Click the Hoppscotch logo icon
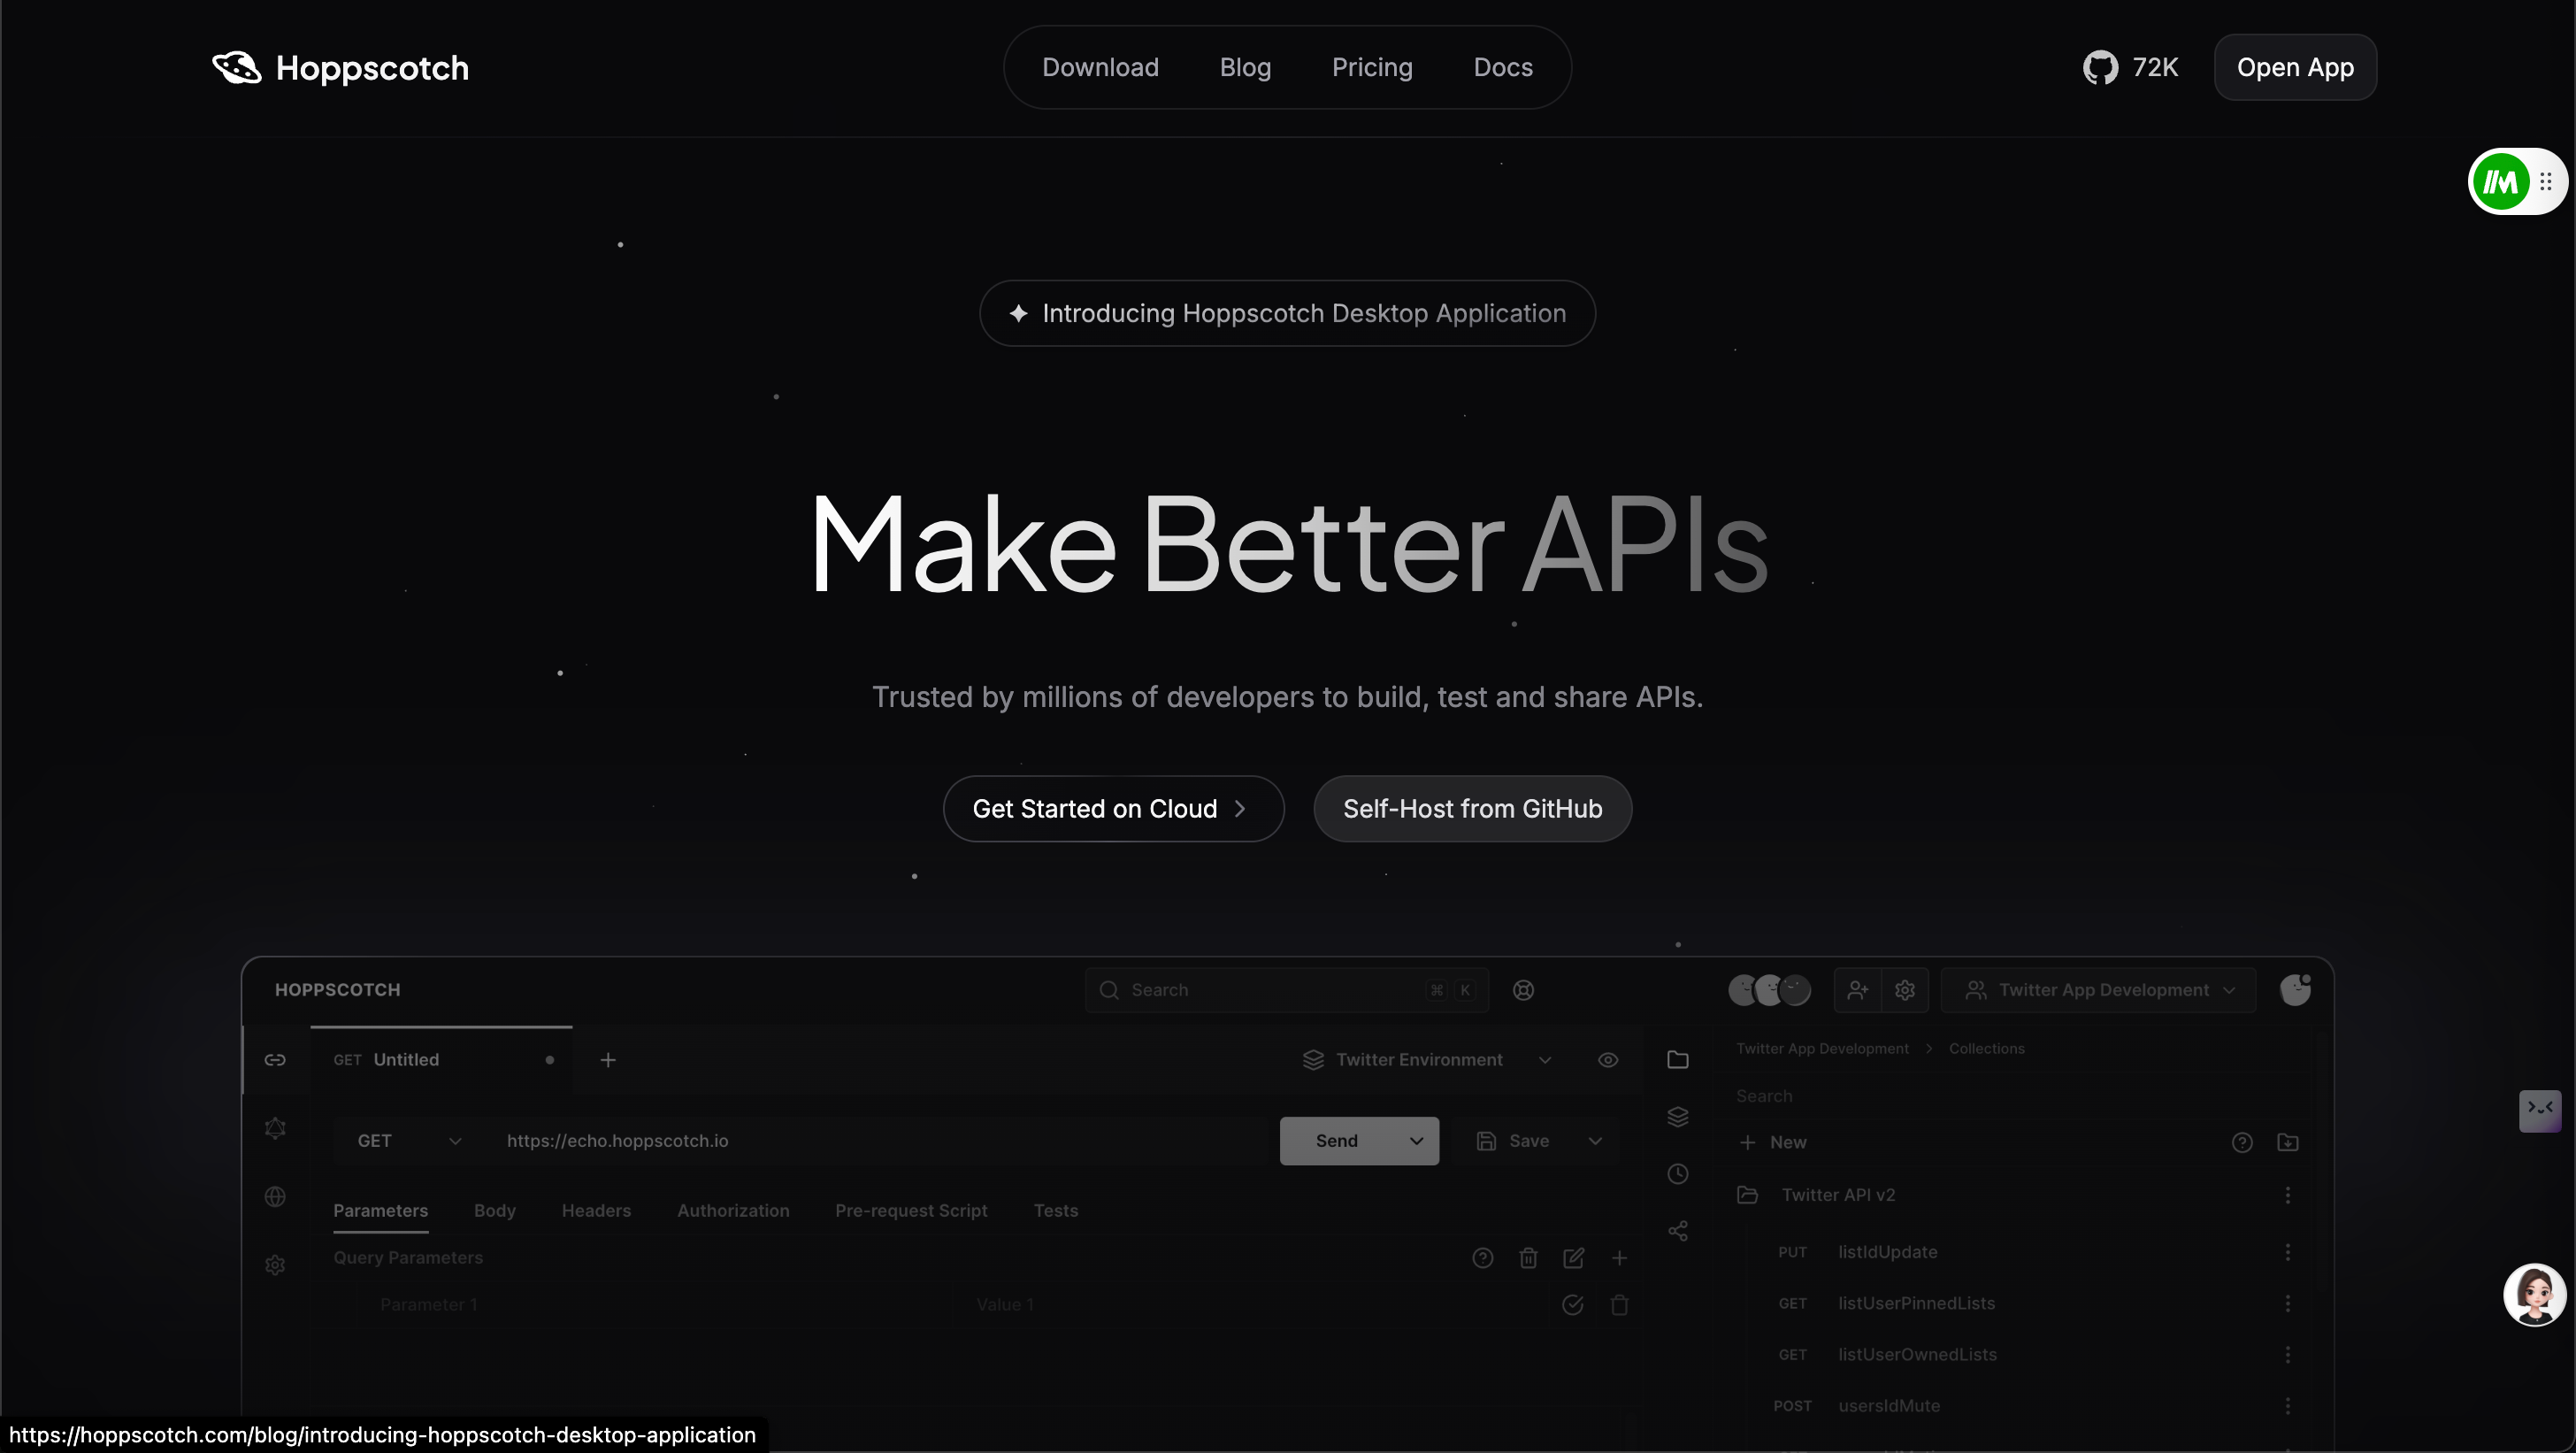 pos(237,67)
